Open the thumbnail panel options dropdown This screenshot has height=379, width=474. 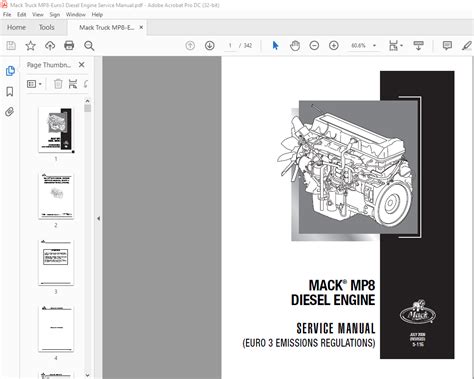tap(34, 84)
